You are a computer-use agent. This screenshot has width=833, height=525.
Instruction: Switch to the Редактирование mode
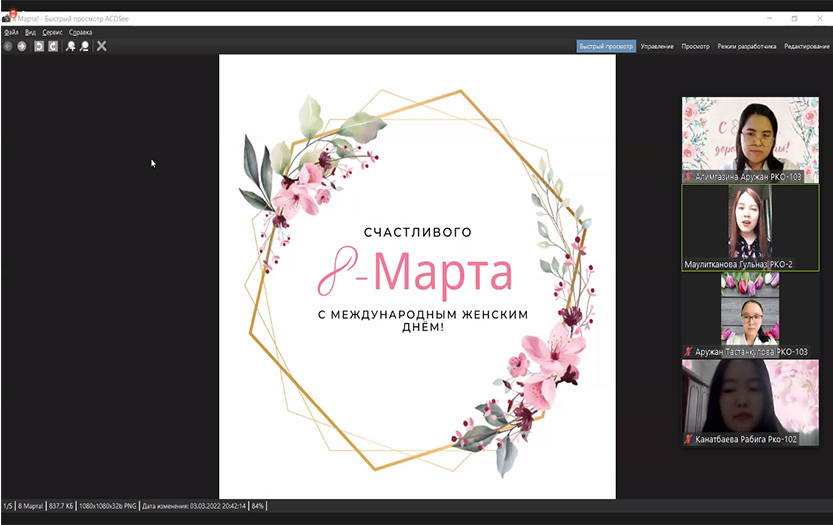807,46
